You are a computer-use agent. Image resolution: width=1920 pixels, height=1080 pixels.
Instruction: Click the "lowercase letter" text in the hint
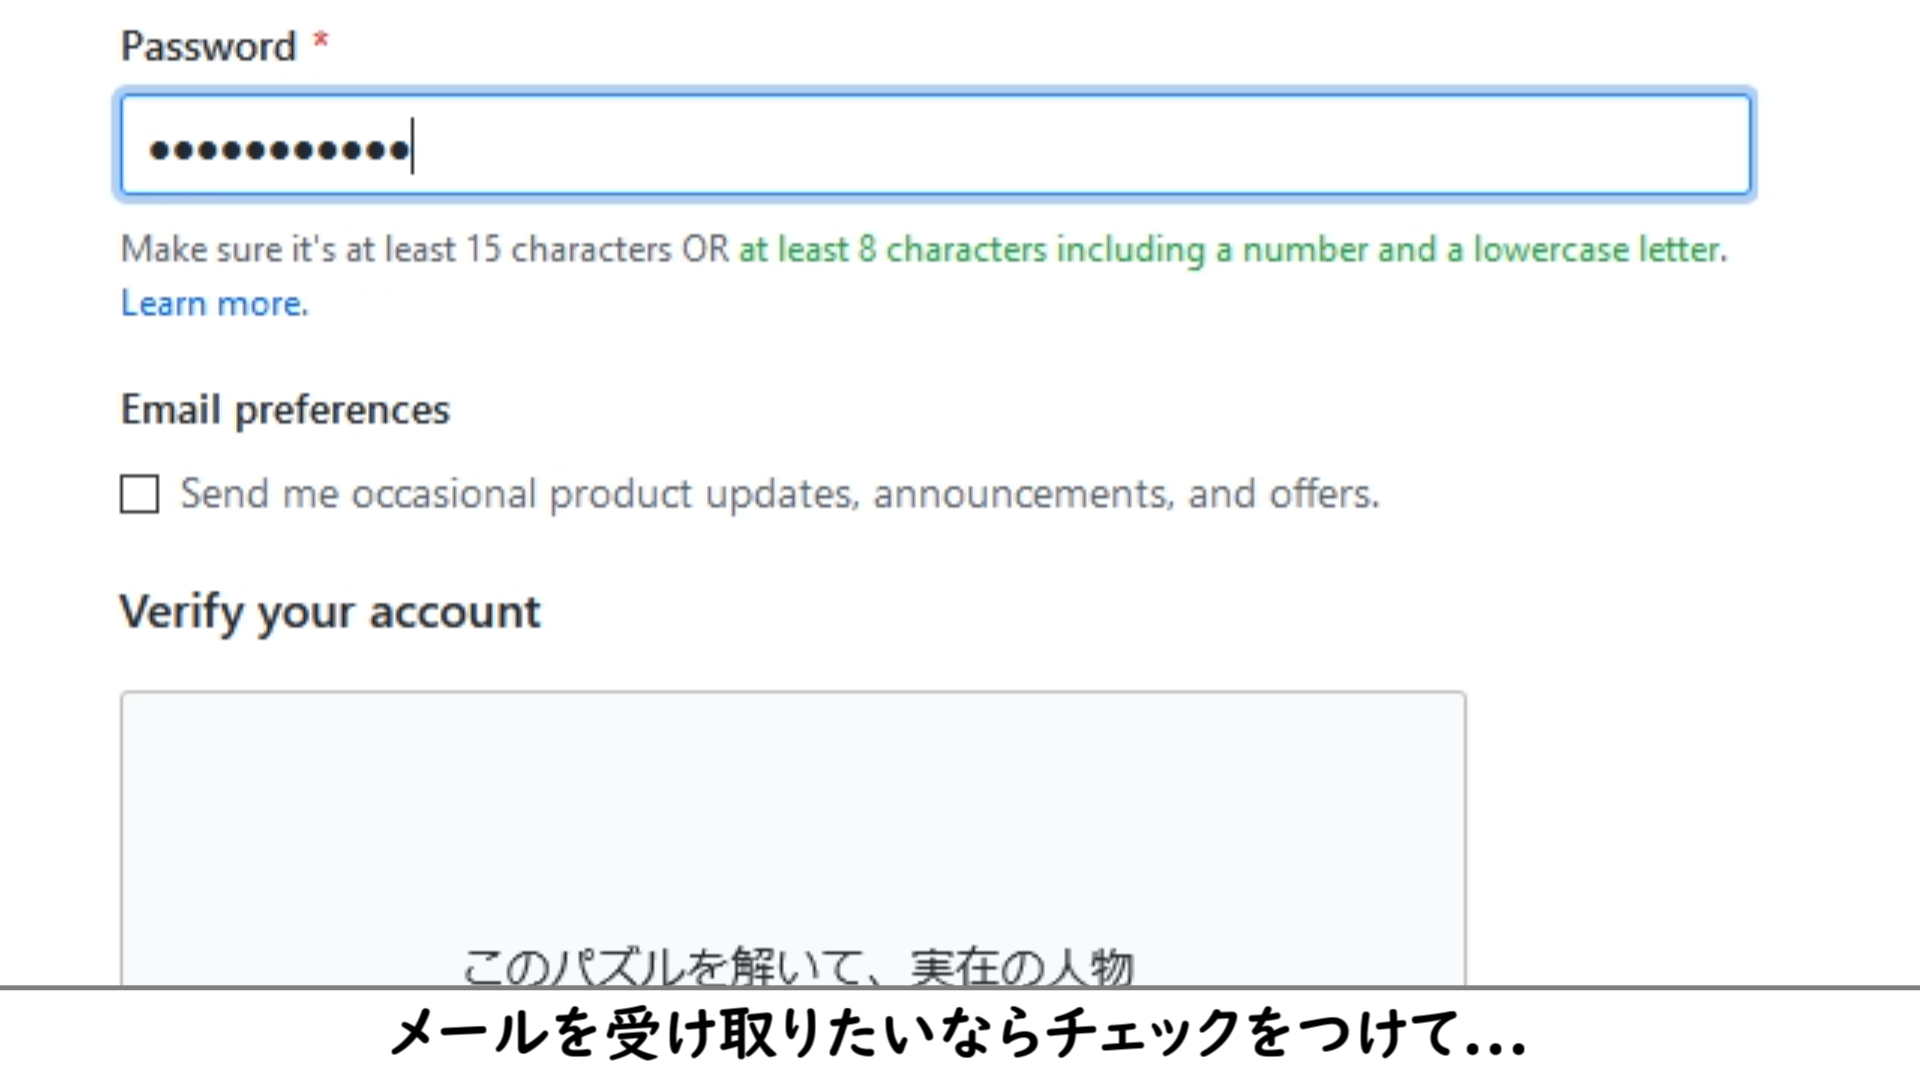coord(1598,249)
